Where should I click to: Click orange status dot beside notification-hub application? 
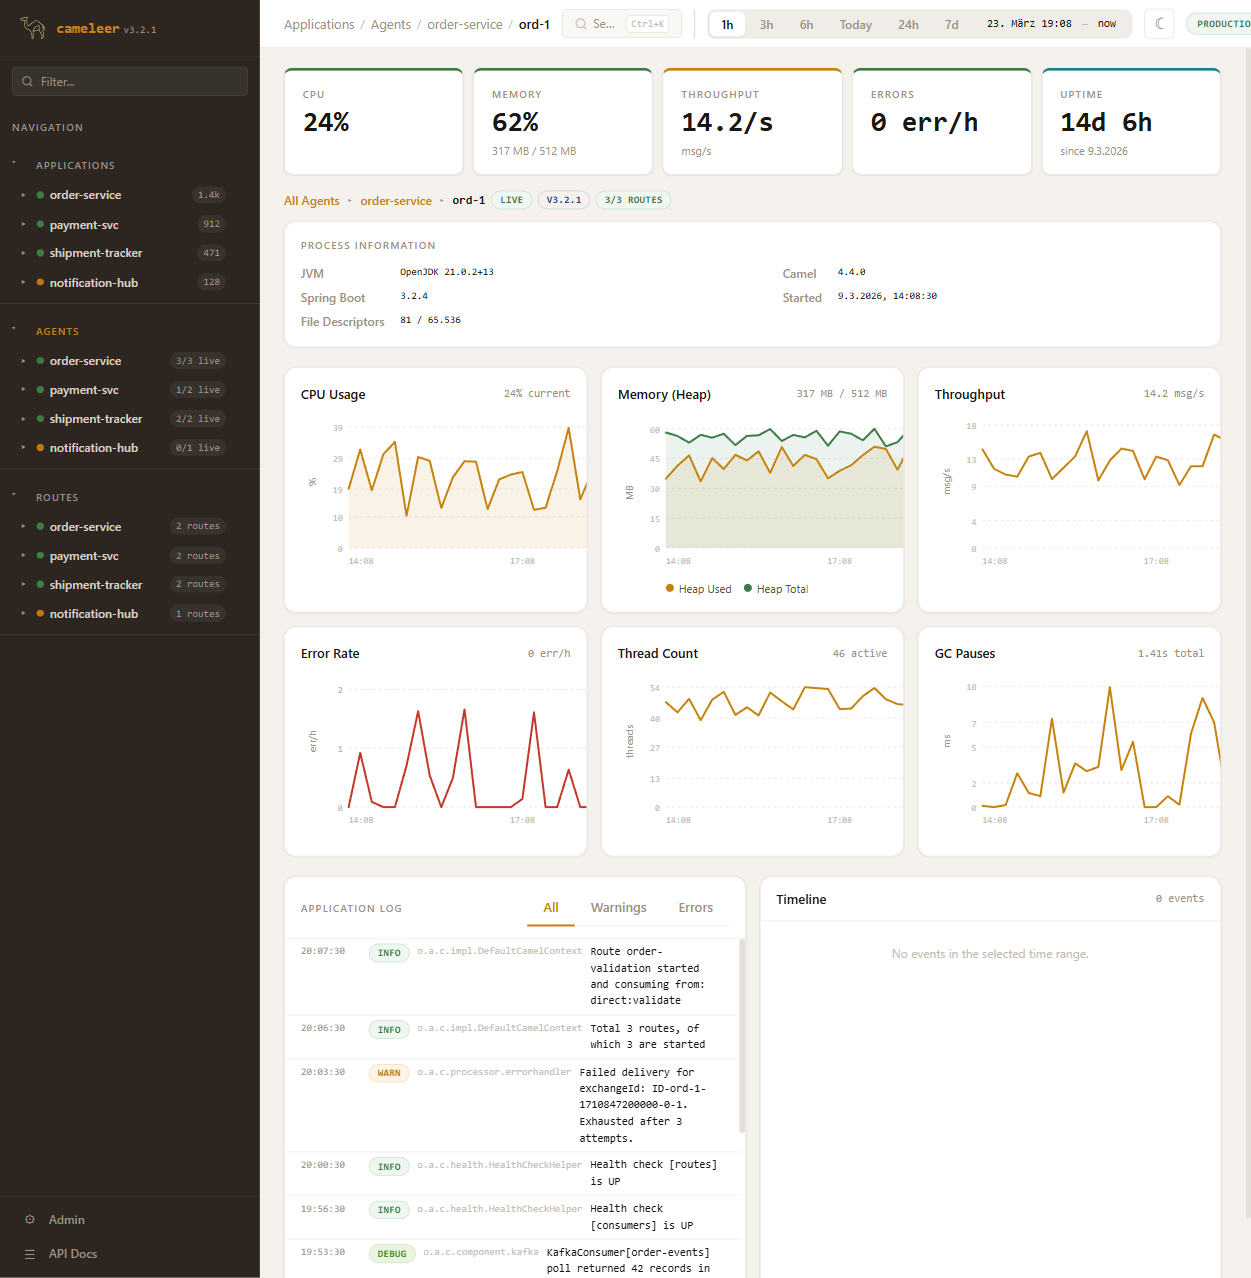[40, 283]
